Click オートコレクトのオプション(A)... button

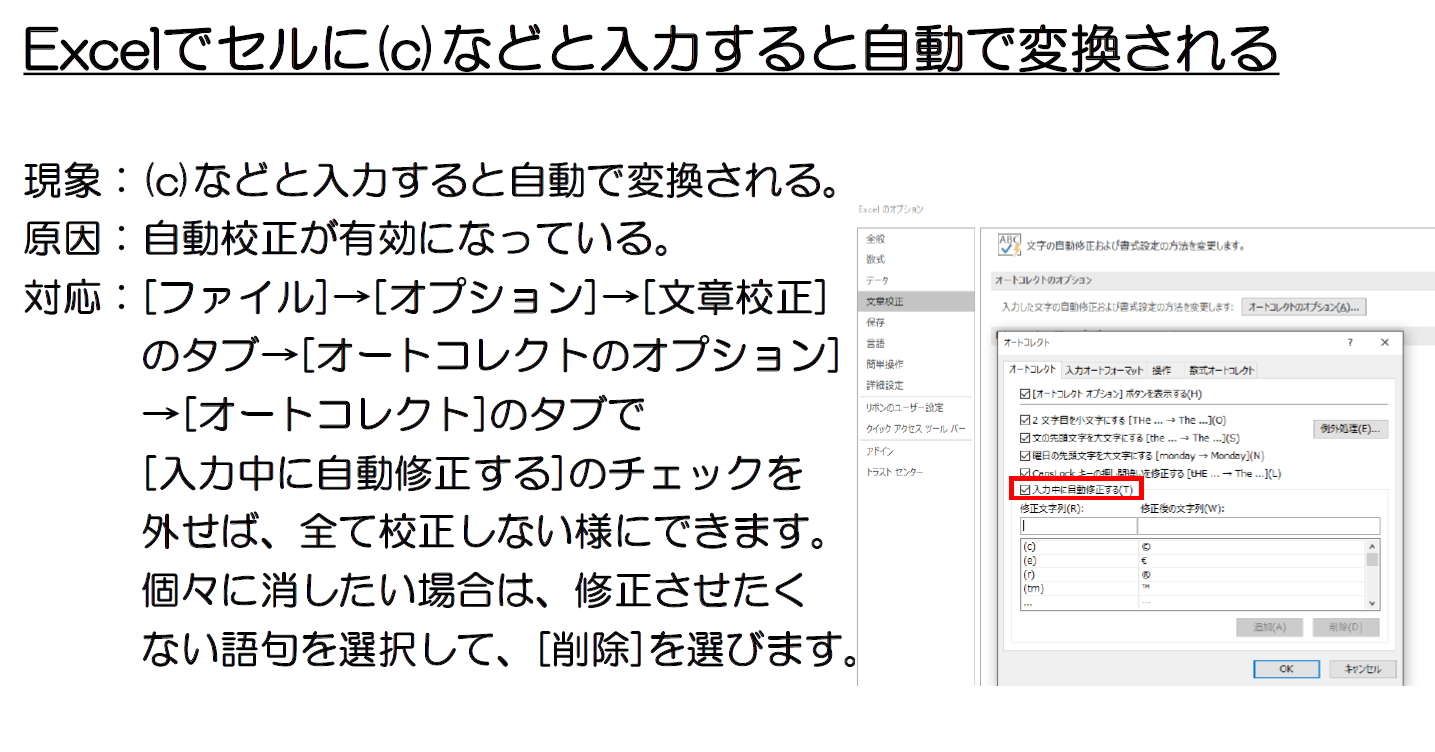coord(1304,307)
